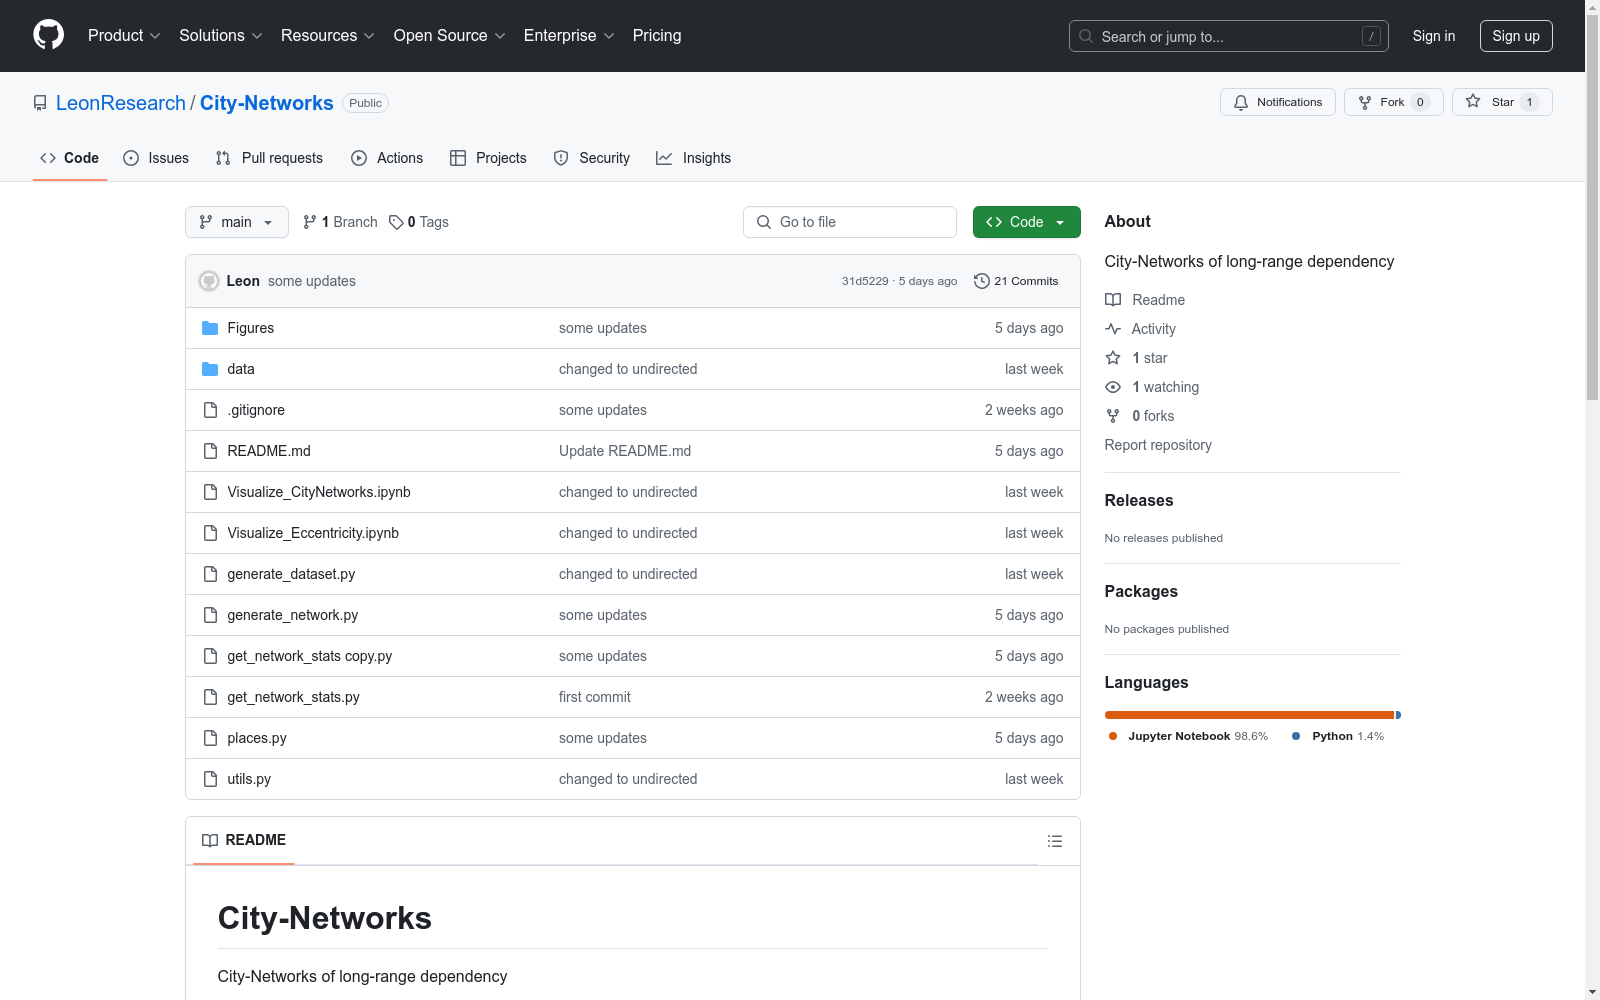Click the Sign in link
The width and height of the screenshot is (1600, 1000).
tap(1434, 36)
